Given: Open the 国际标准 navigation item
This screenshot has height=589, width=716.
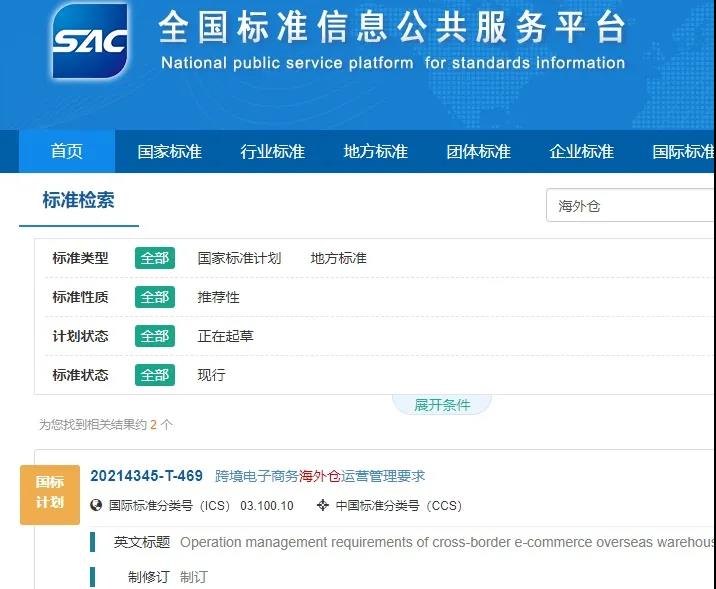Looking at the screenshot, I should (x=683, y=151).
